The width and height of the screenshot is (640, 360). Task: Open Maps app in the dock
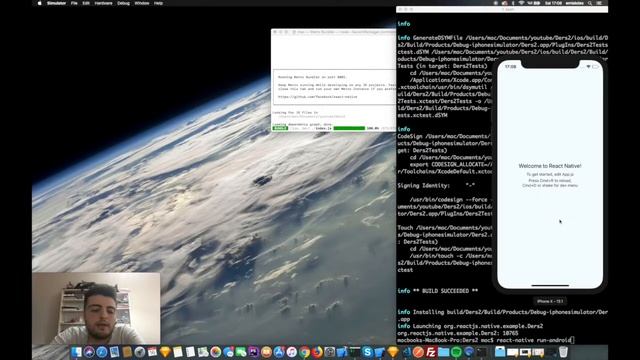(x=203, y=352)
